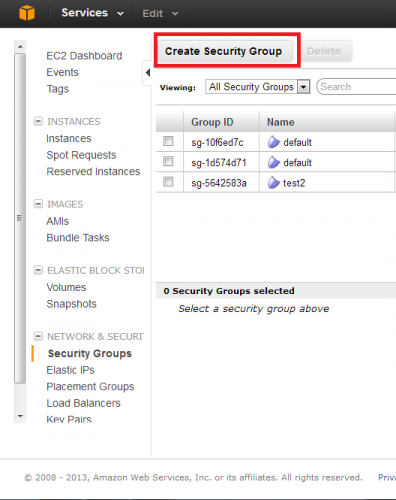Click the Create Security Group button
396x500 pixels.
pyautogui.click(x=225, y=51)
